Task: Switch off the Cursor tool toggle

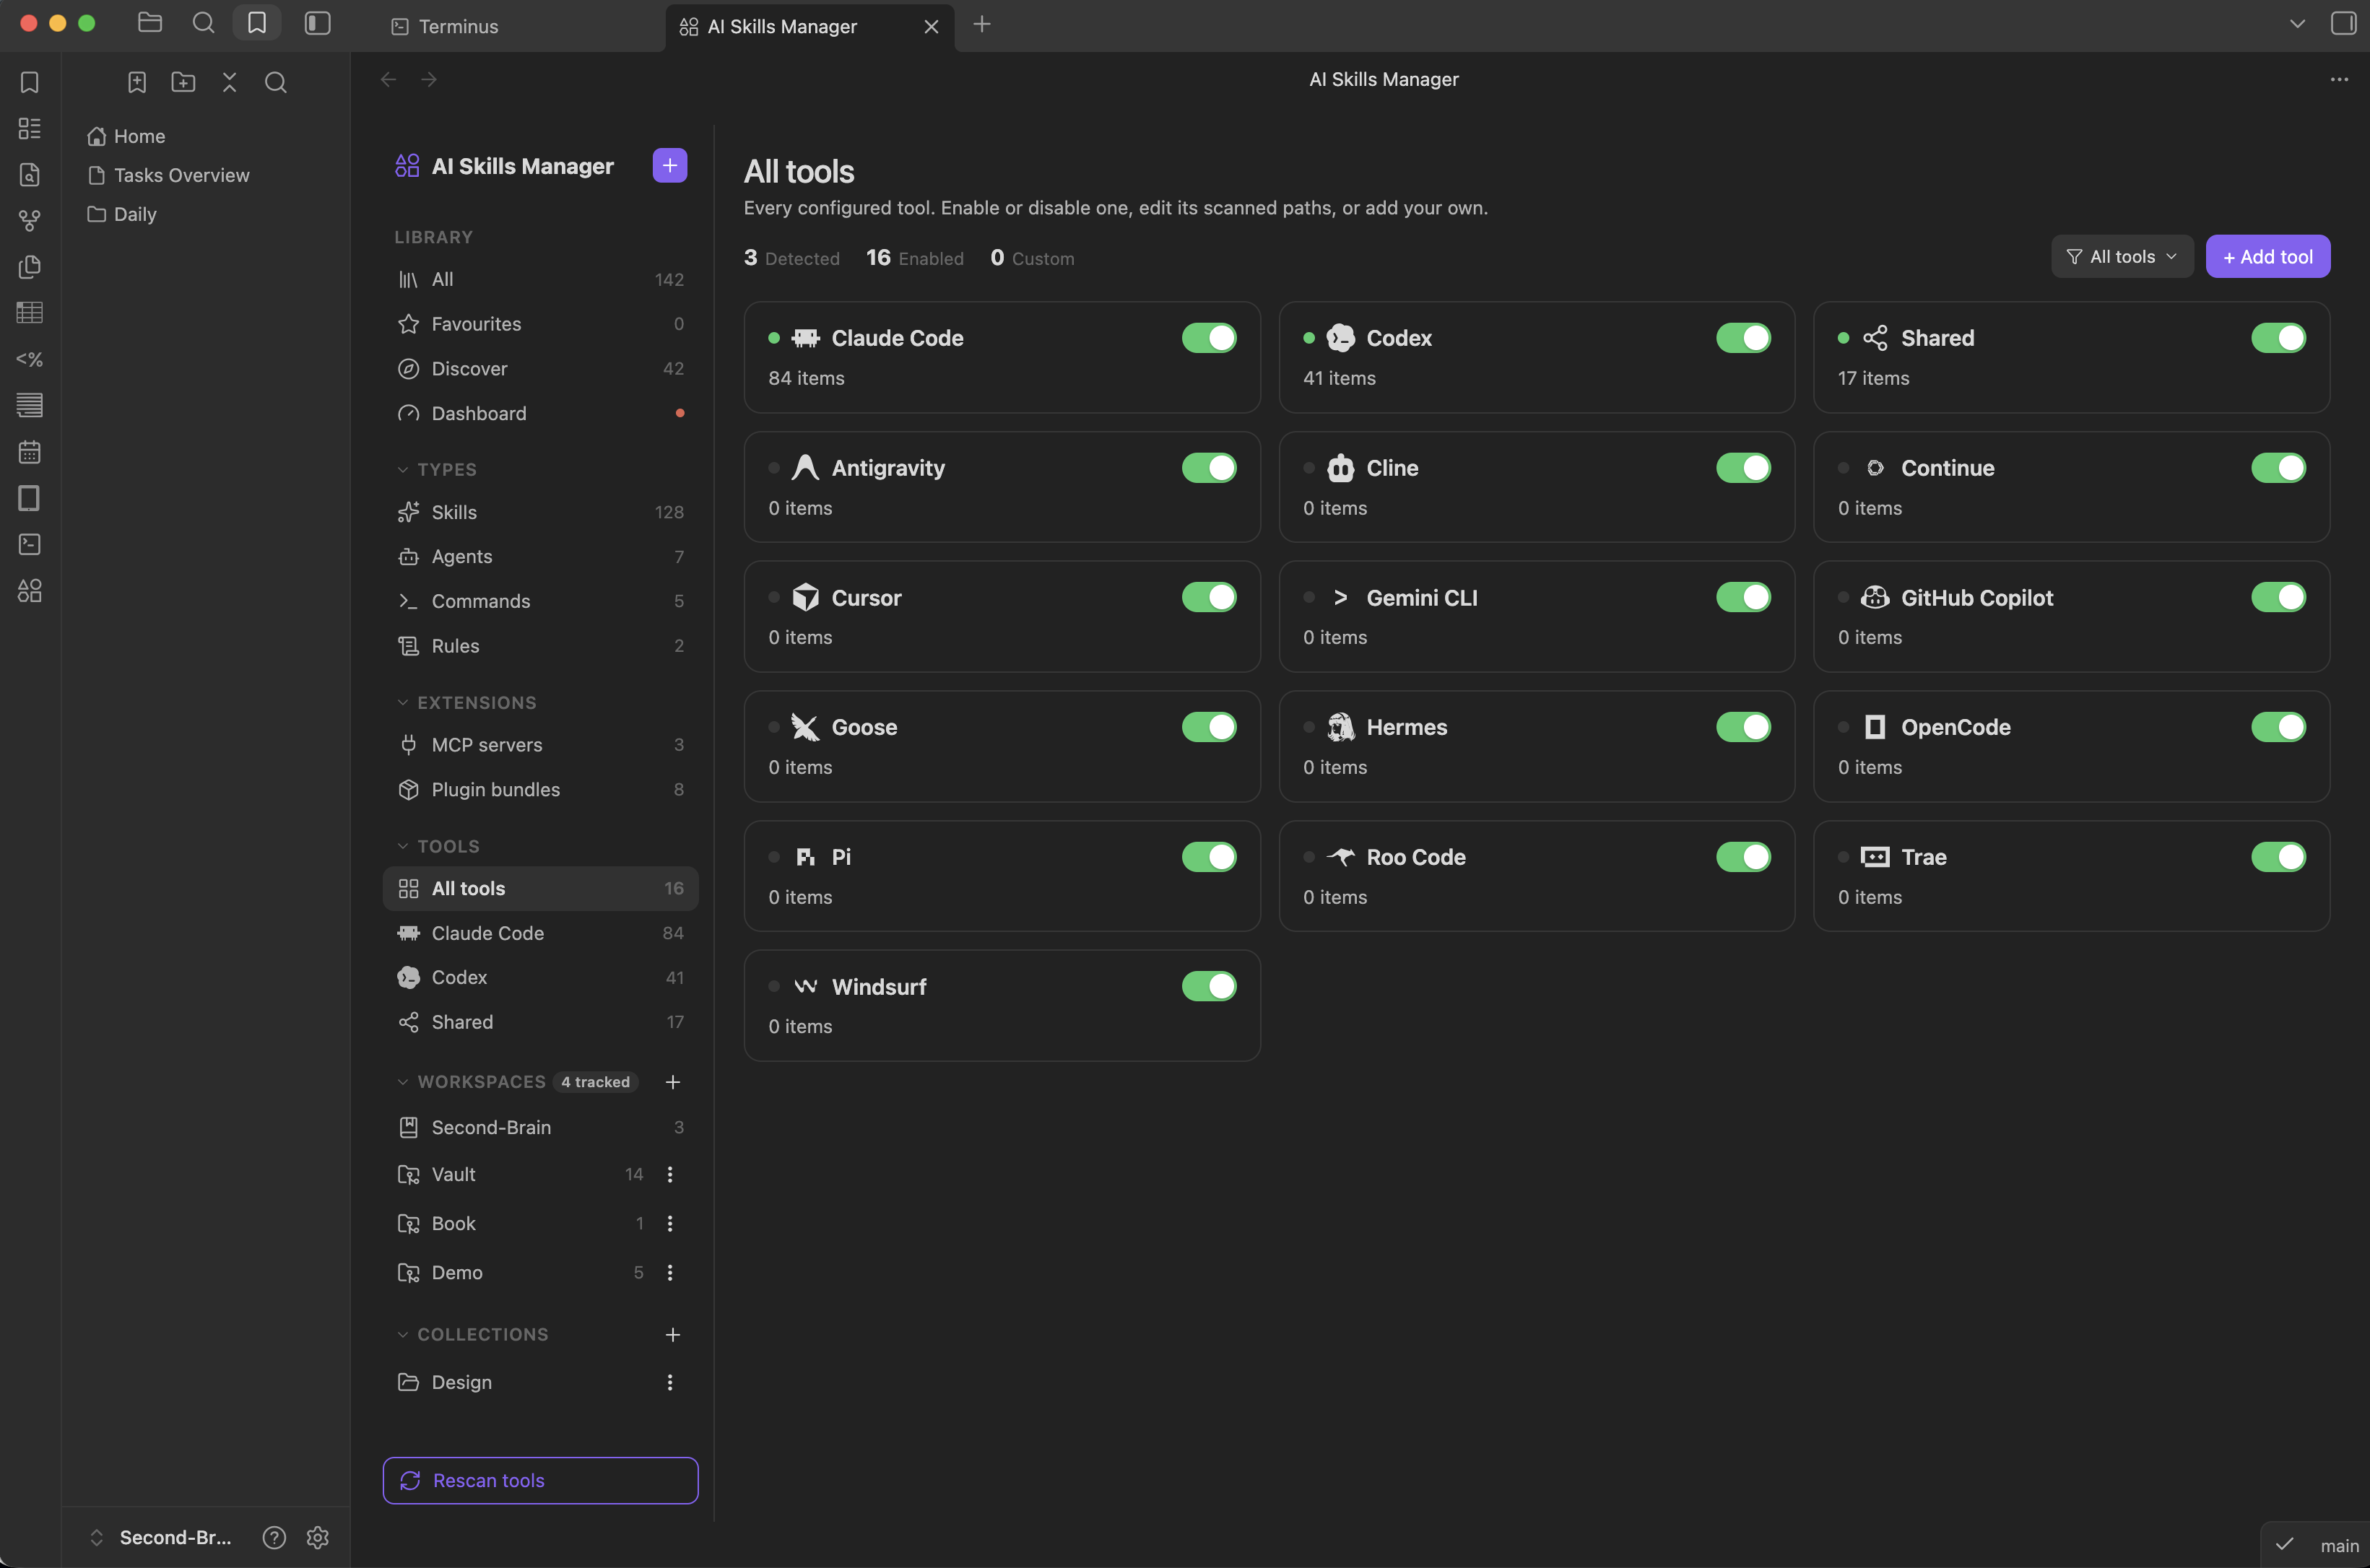Action: tap(1209, 597)
